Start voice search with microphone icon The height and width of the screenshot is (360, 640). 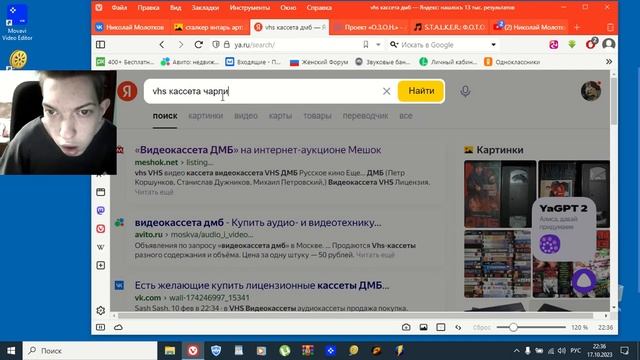465,91
